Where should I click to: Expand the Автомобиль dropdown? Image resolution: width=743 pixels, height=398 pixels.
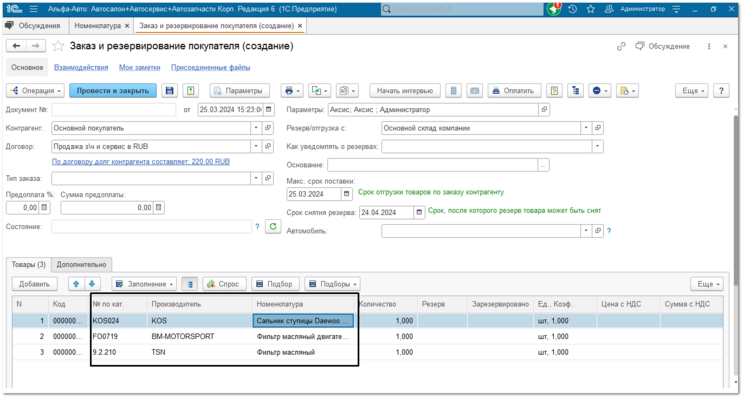[x=586, y=231]
